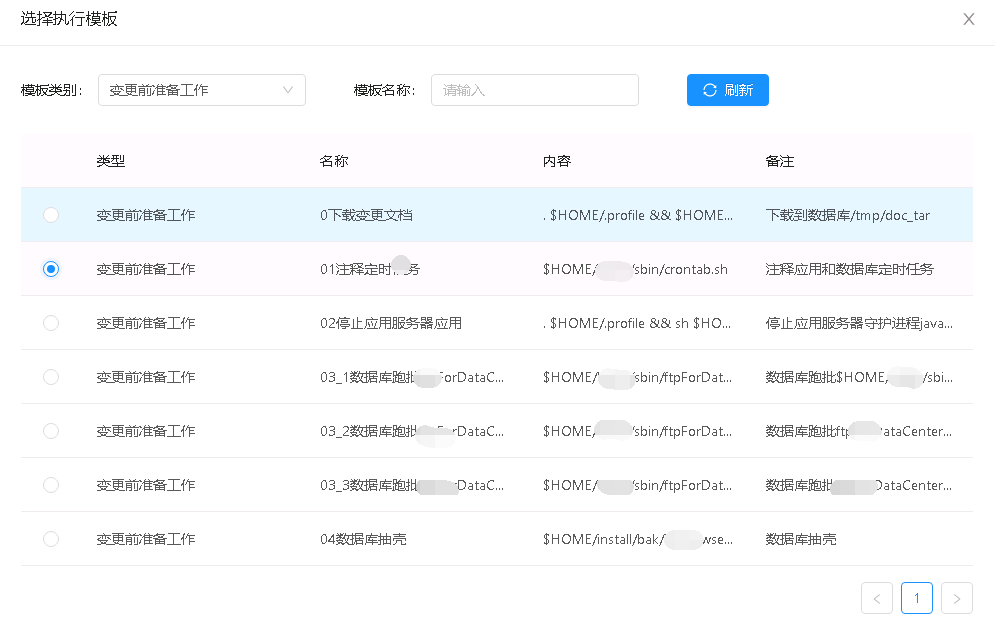Image resolution: width=995 pixels, height=622 pixels.
Task: Click remark 注释应用和数据库定时任务
Action: pos(849,269)
